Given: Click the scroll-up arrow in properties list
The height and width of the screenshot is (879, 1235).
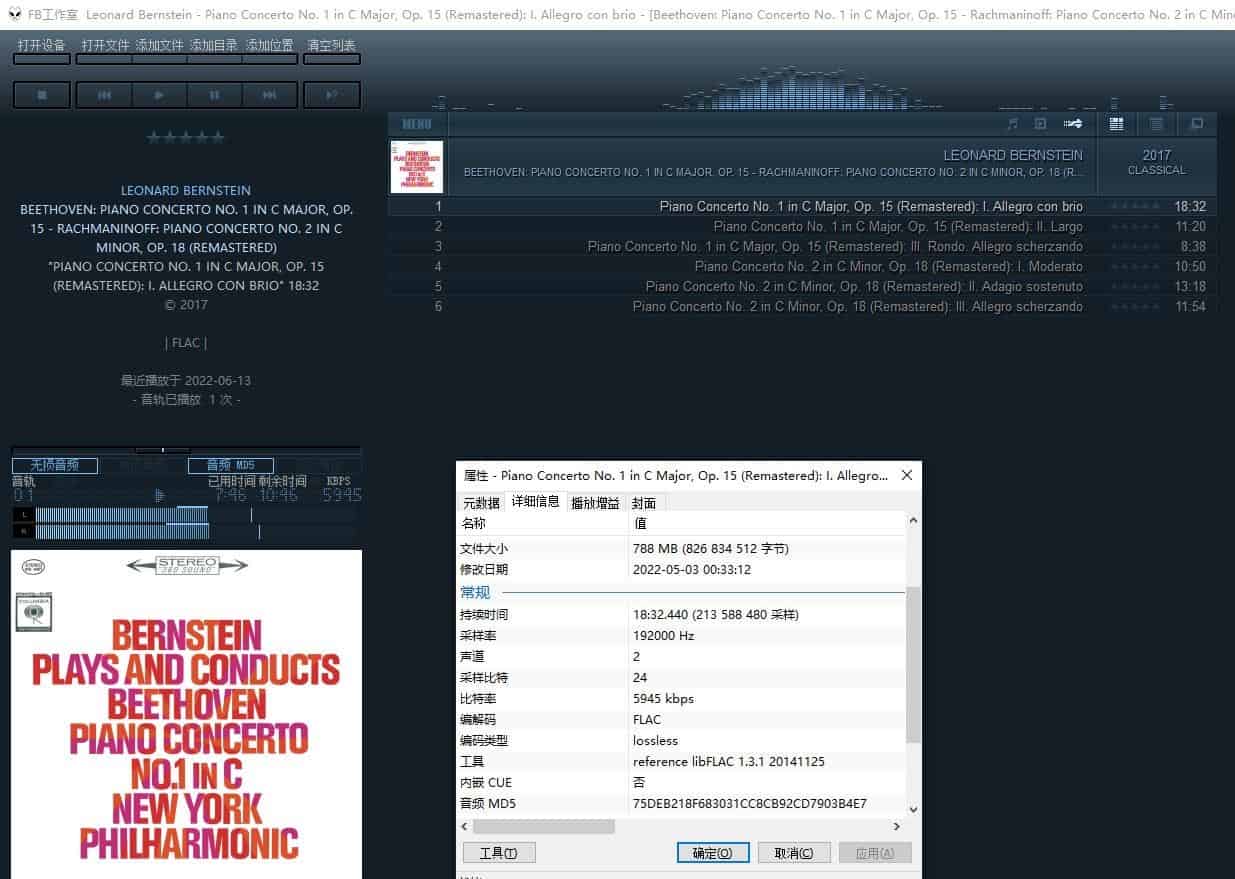Looking at the screenshot, I should pyautogui.click(x=913, y=522).
